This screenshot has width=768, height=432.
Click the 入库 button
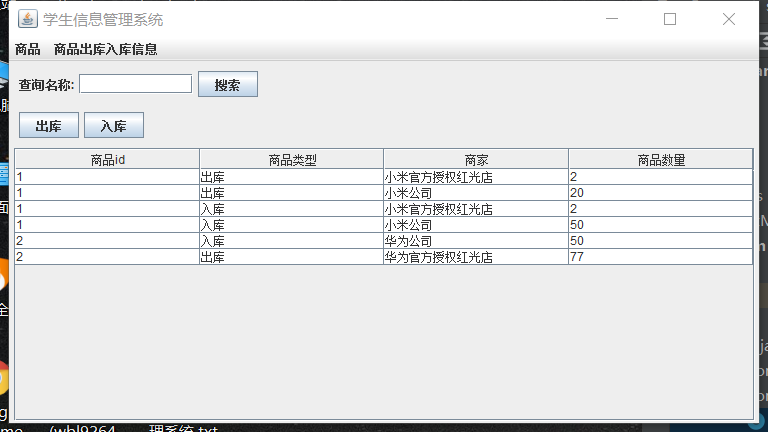(x=114, y=125)
